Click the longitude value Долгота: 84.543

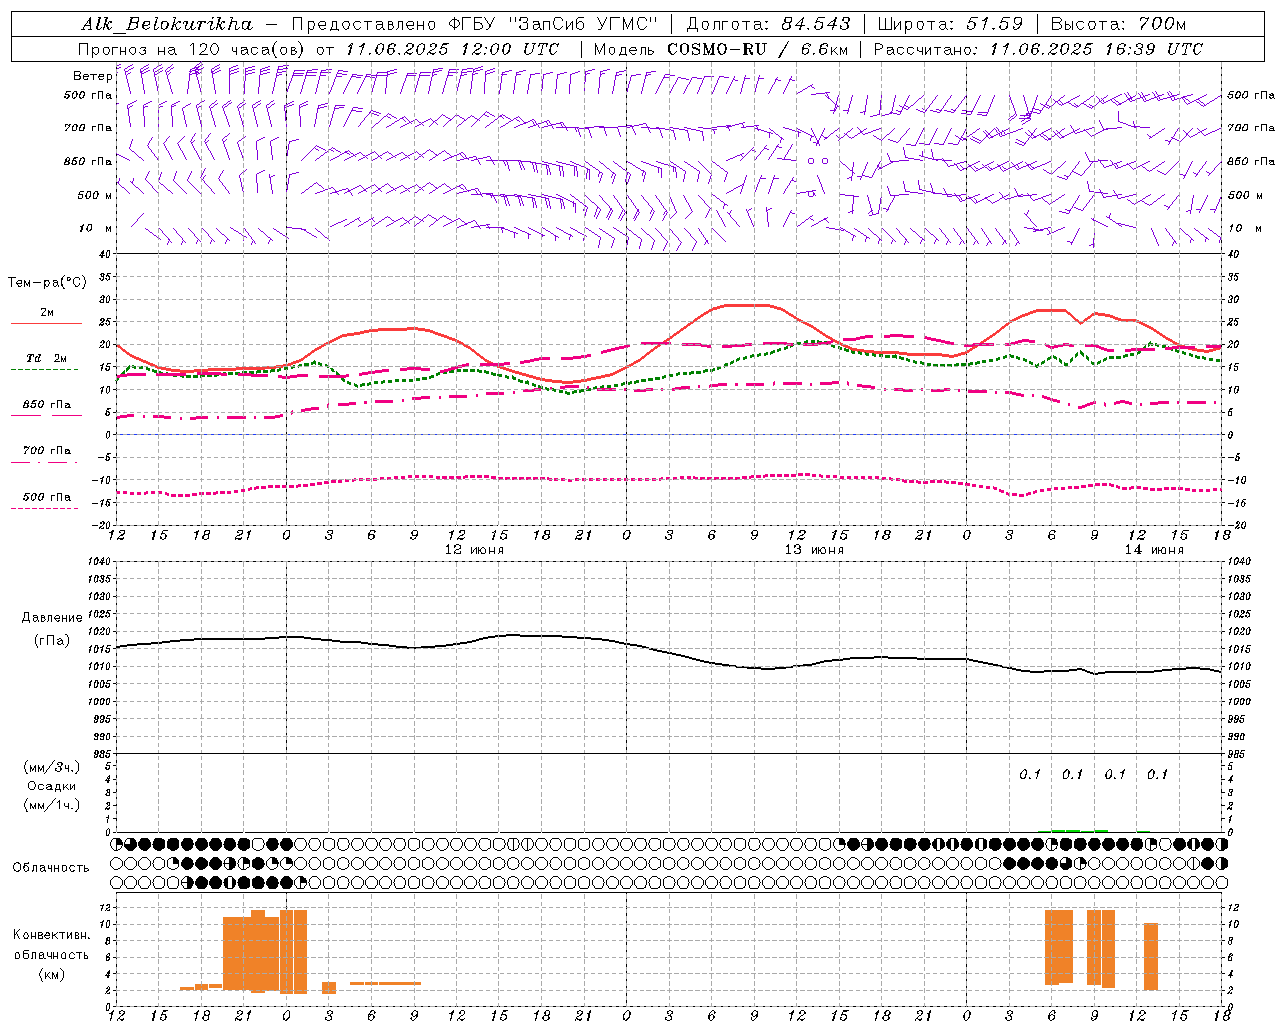768,24
